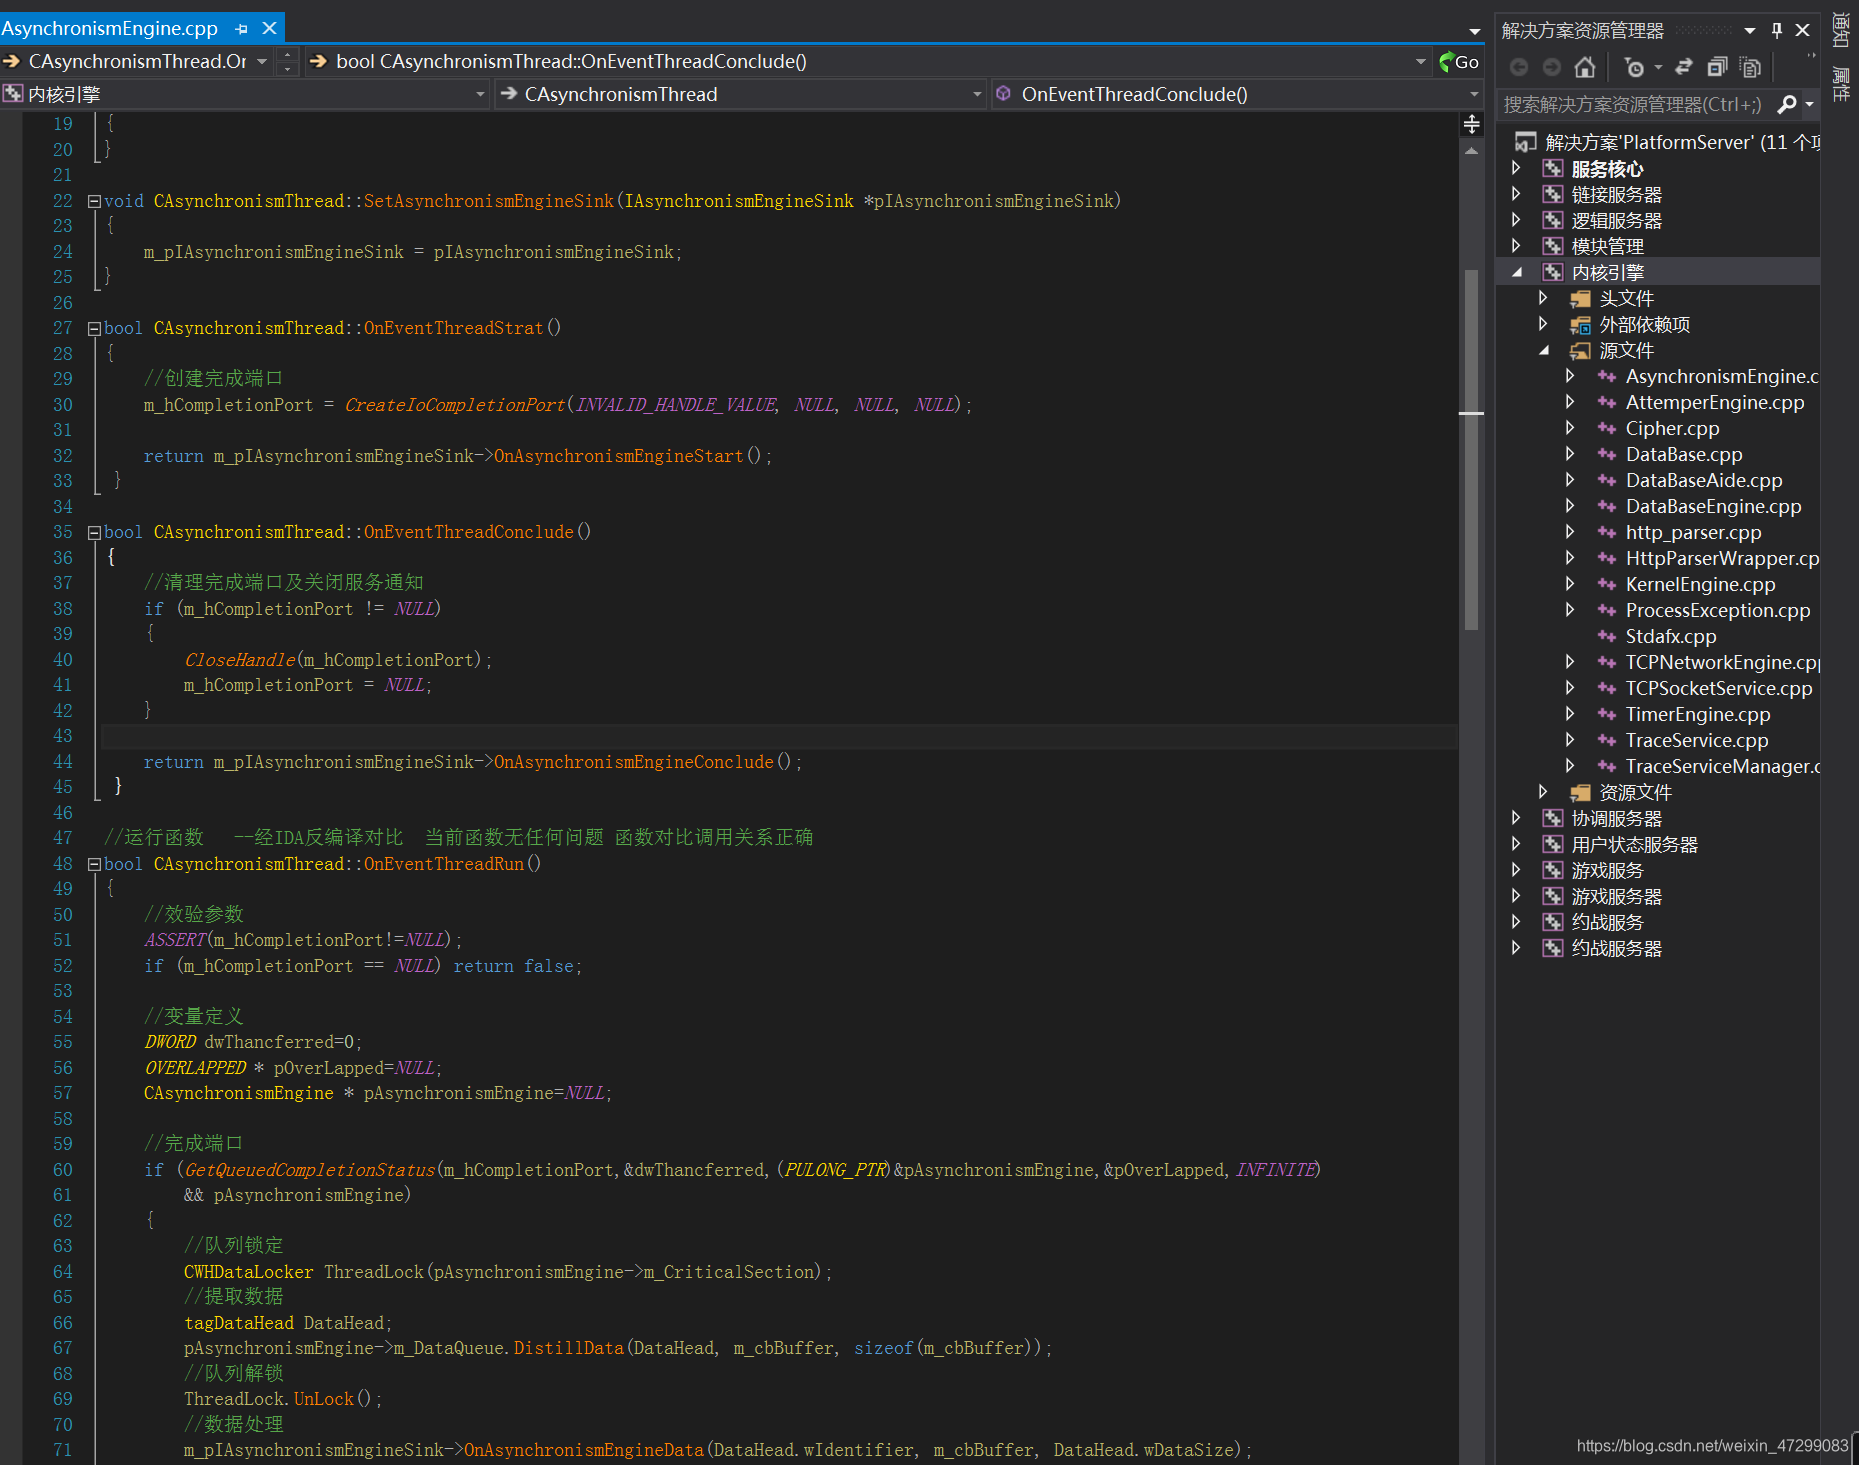Image resolution: width=1859 pixels, height=1465 pixels.
Task: Click the 头文件 folder icon
Action: [x=1580, y=298]
